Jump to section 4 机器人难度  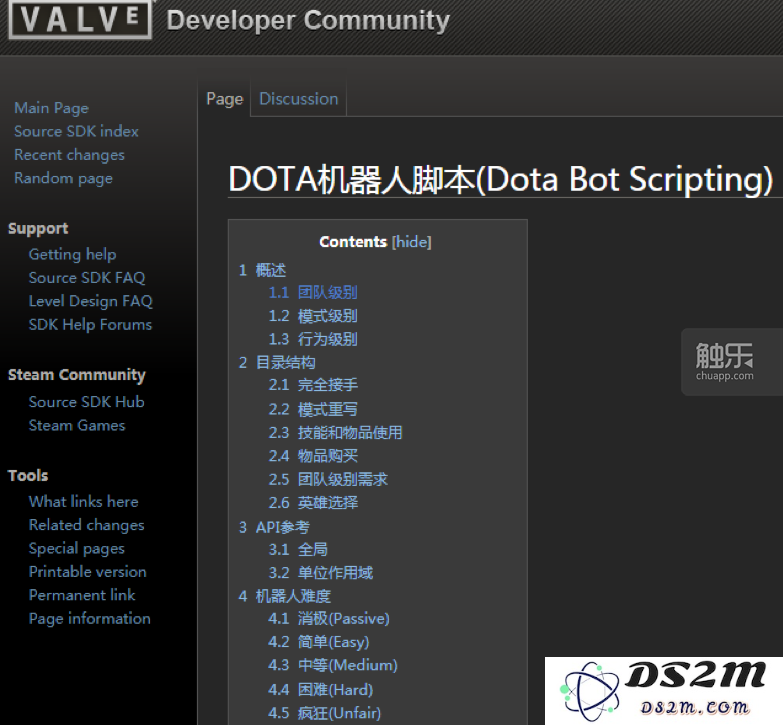[284, 596]
